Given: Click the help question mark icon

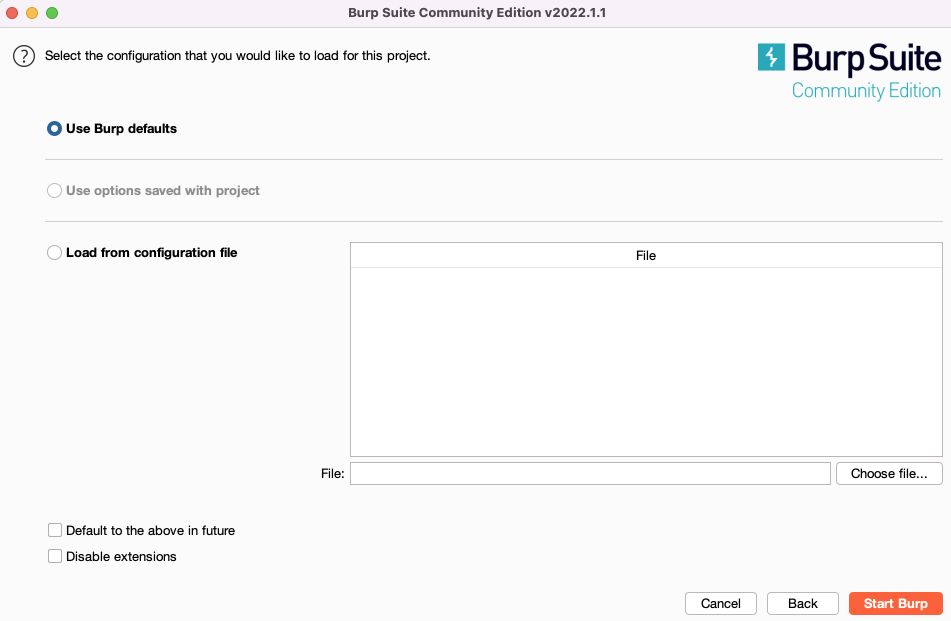Looking at the screenshot, I should click(x=22, y=55).
